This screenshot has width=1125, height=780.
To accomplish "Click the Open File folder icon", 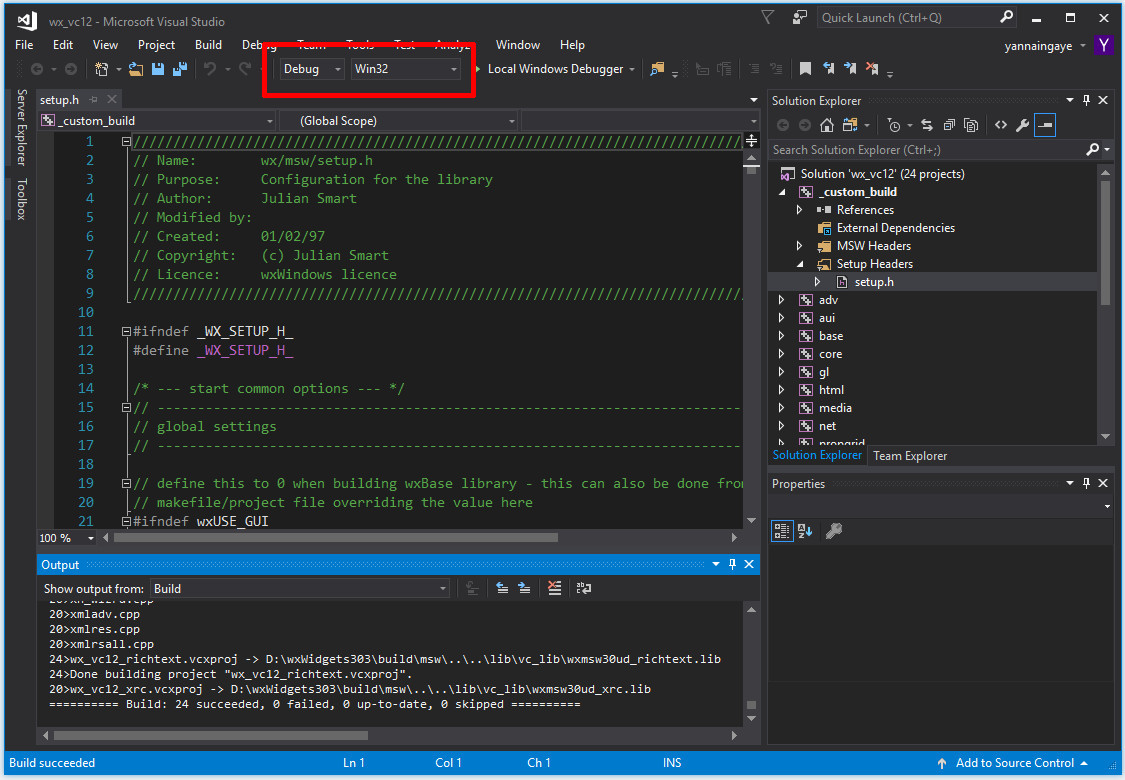I will 136,69.
